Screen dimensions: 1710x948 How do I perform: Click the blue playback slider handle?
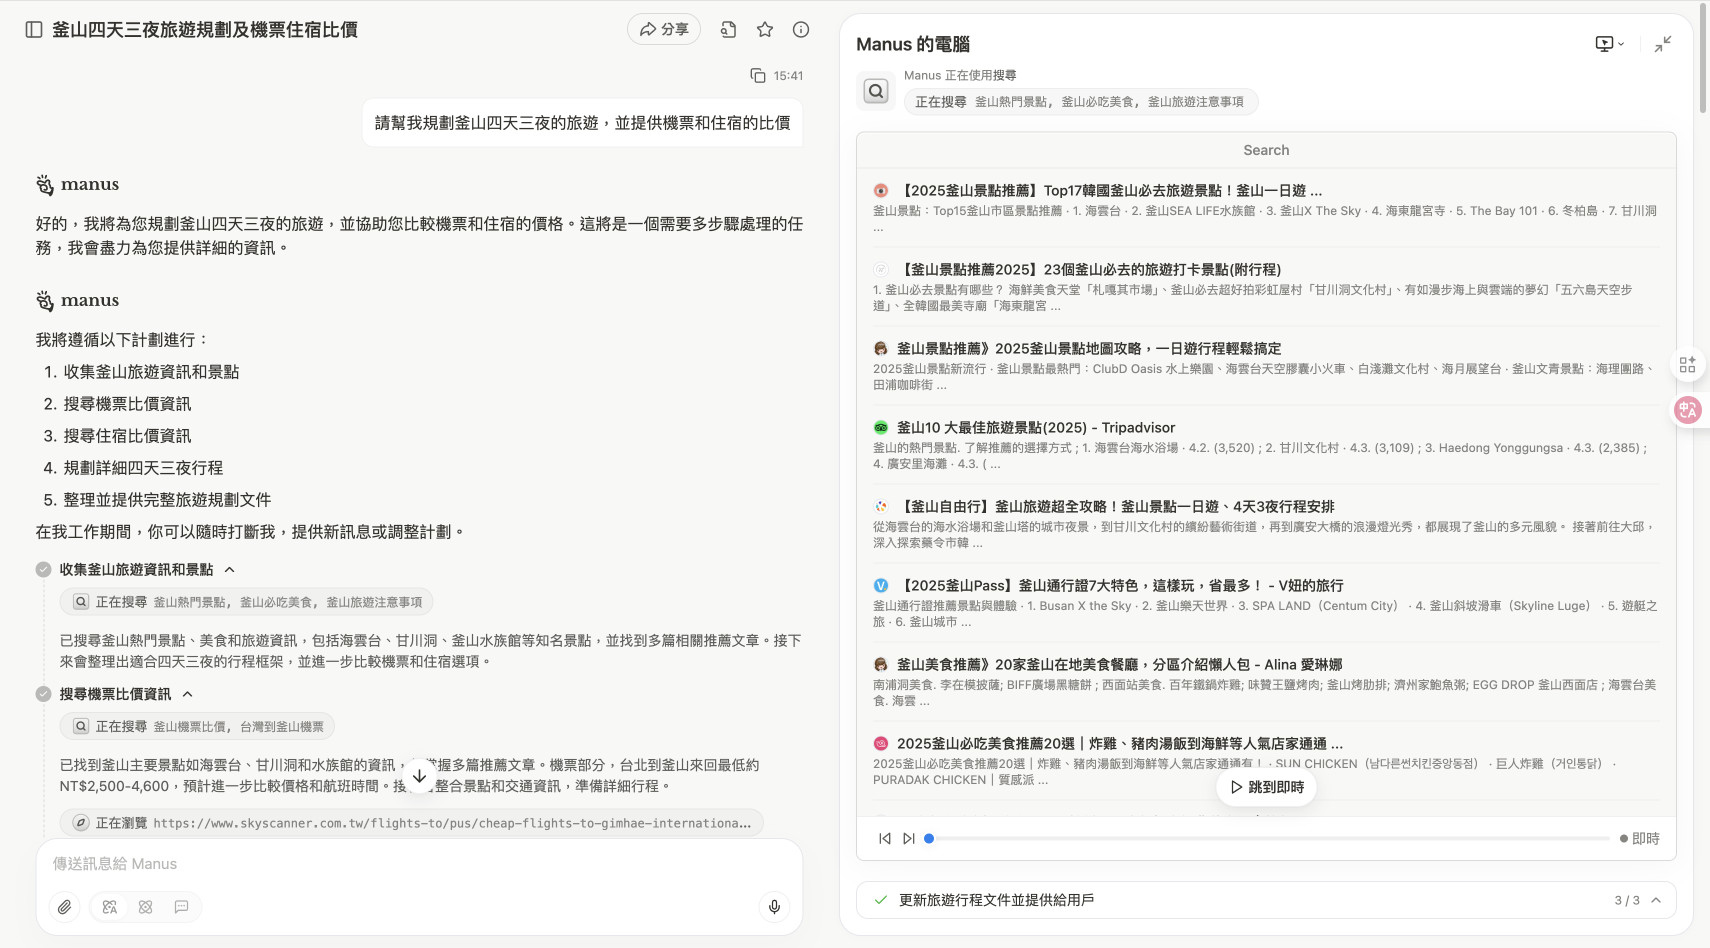929,839
